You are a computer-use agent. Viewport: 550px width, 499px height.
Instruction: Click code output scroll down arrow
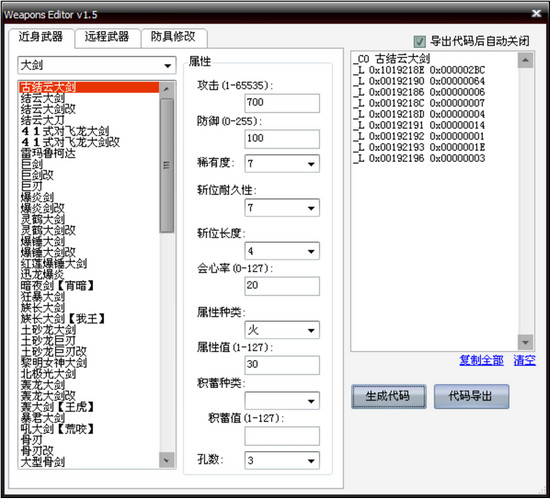[x=525, y=342]
